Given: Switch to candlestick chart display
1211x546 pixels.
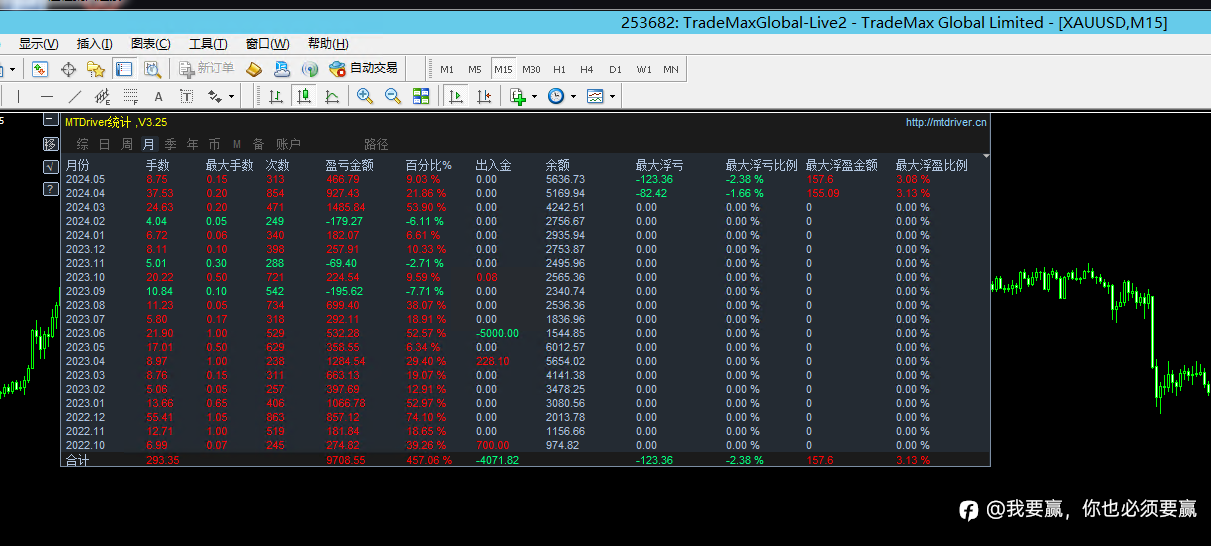Looking at the screenshot, I should (x=304, y=97).
